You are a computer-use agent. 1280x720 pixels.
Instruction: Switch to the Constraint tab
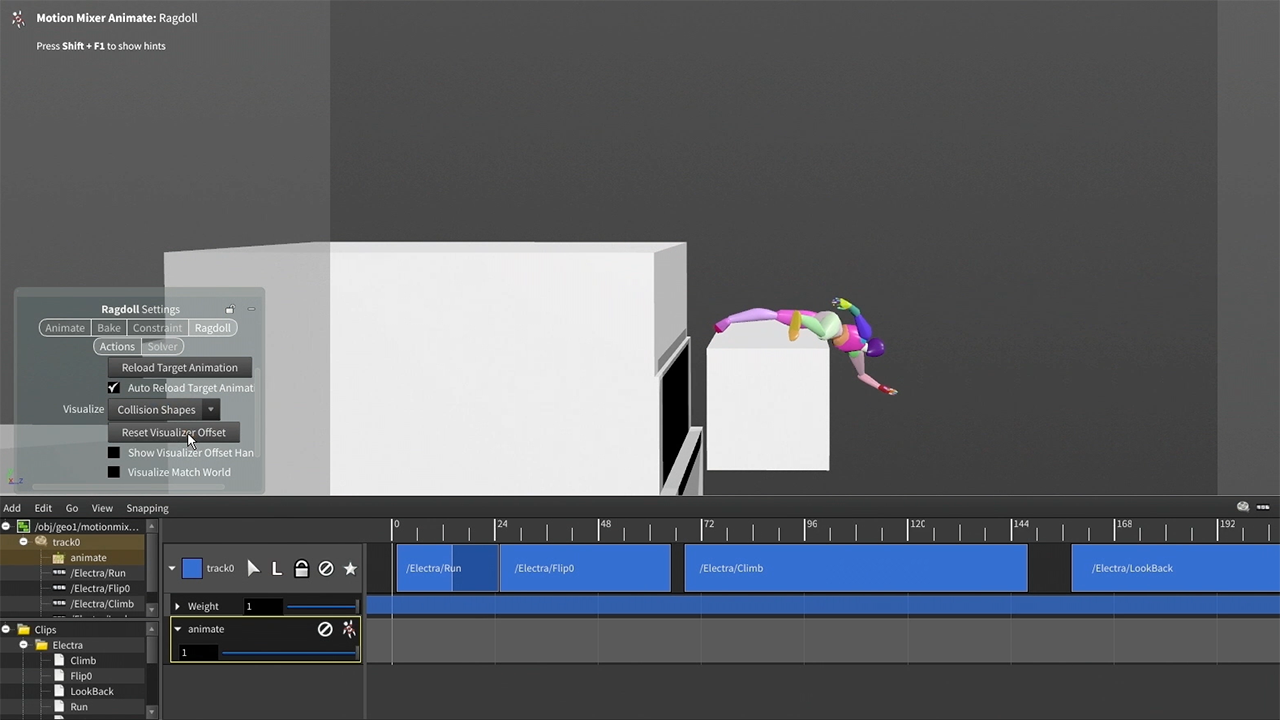(157, 328)
